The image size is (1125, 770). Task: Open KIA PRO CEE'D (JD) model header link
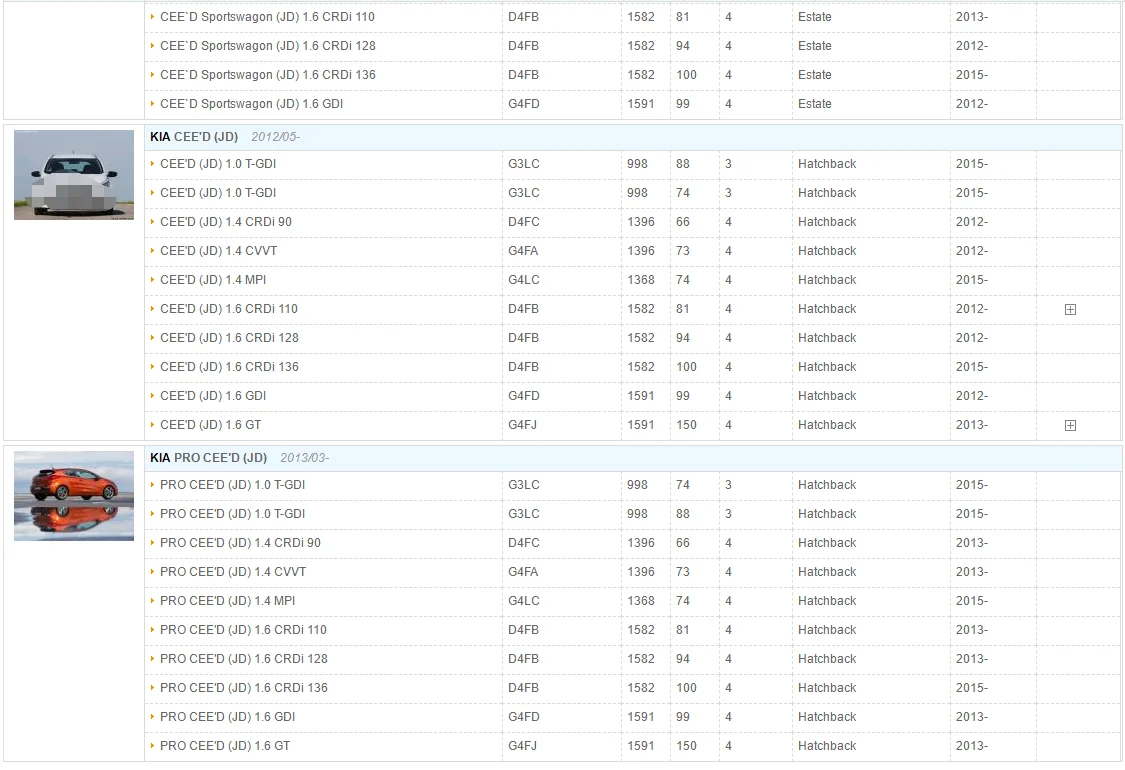tap(208, 458)
